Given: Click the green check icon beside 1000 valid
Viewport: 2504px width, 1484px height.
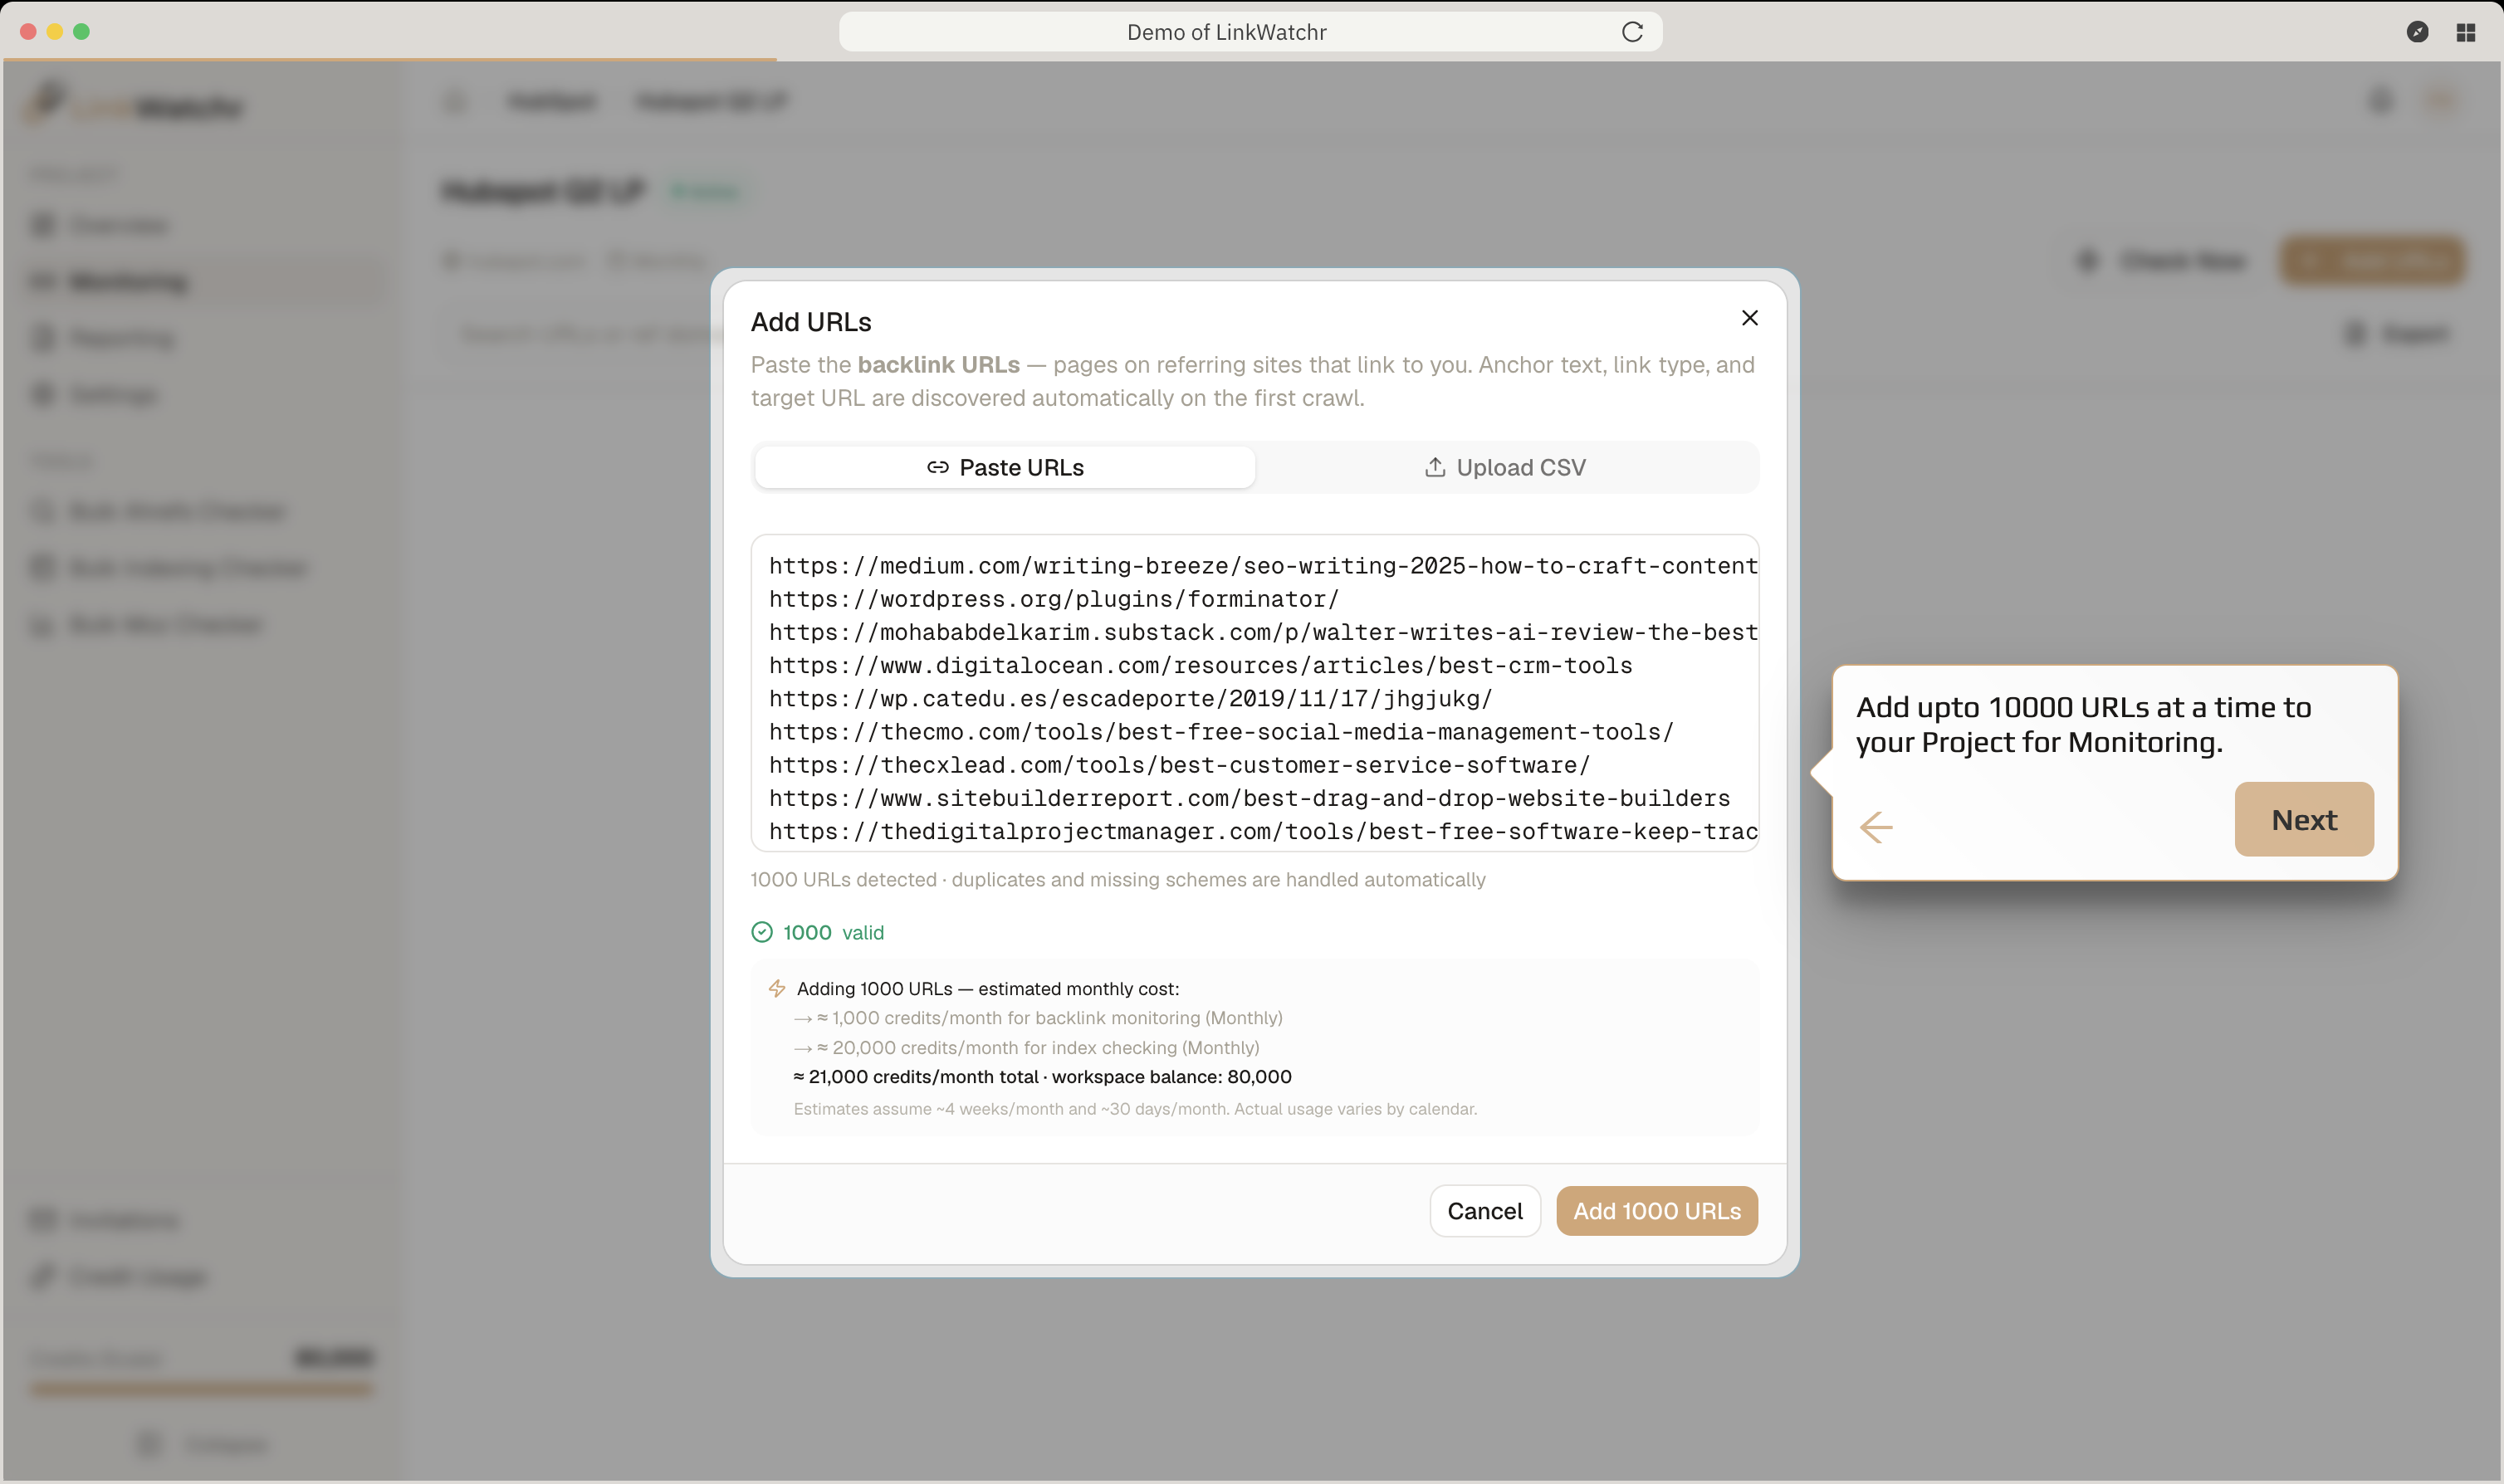Looking at the screenshot, I should pyautogui.click(x=762, y=932).
